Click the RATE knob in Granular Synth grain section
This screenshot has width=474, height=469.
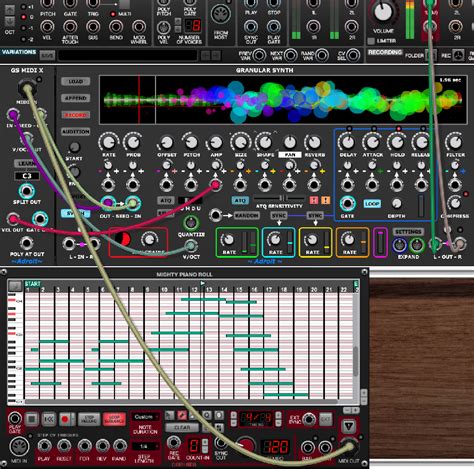point(108,142)
